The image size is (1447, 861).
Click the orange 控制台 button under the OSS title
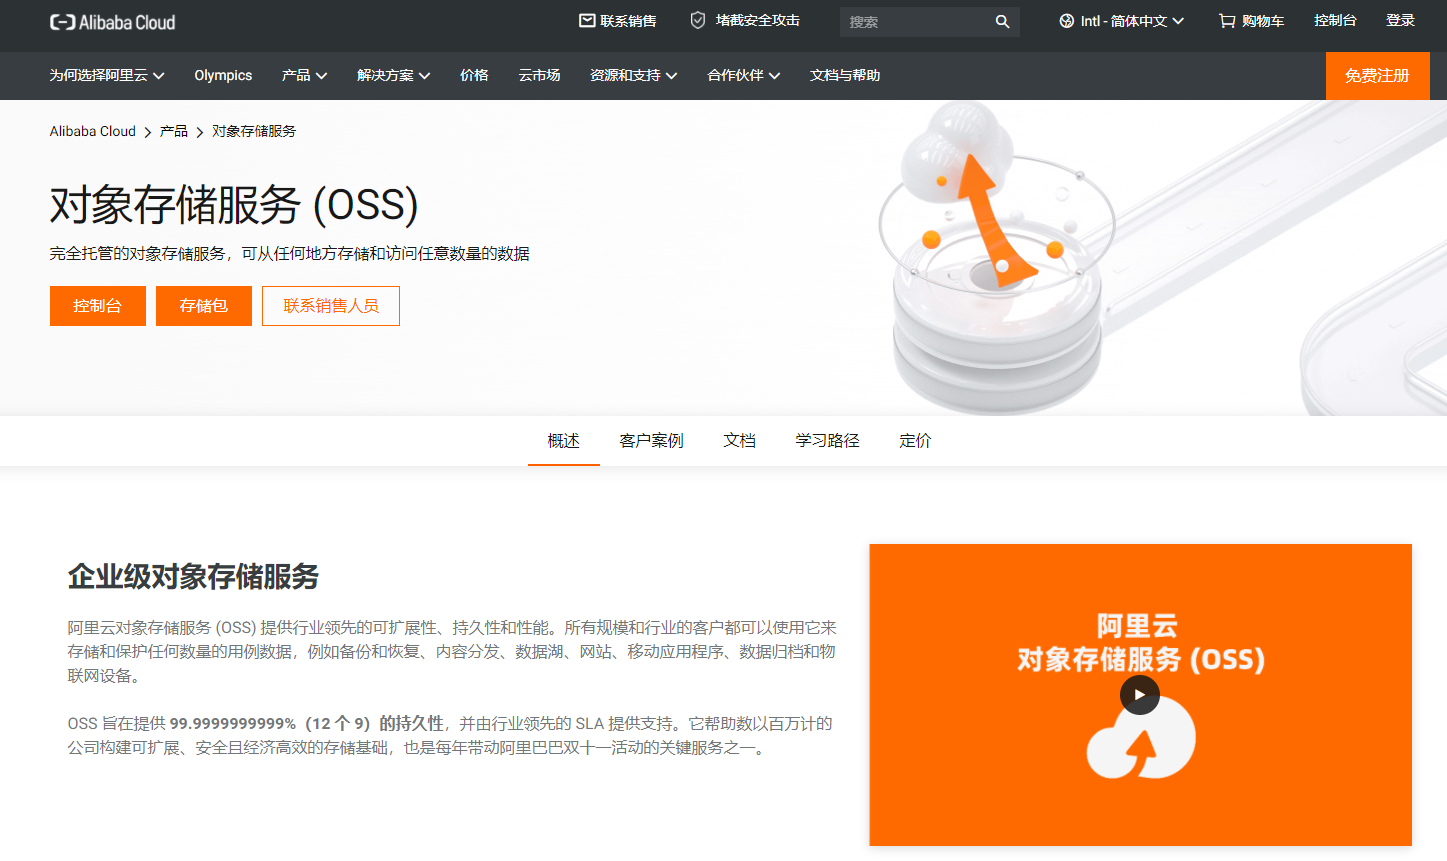[x=98, y=306]
